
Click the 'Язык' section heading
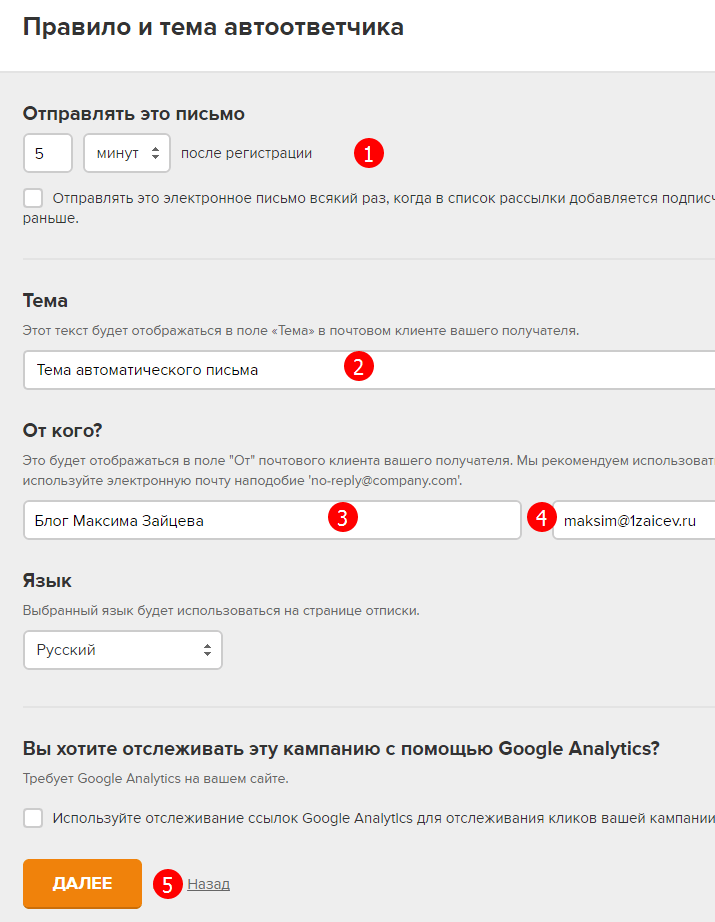pos(47,581)
